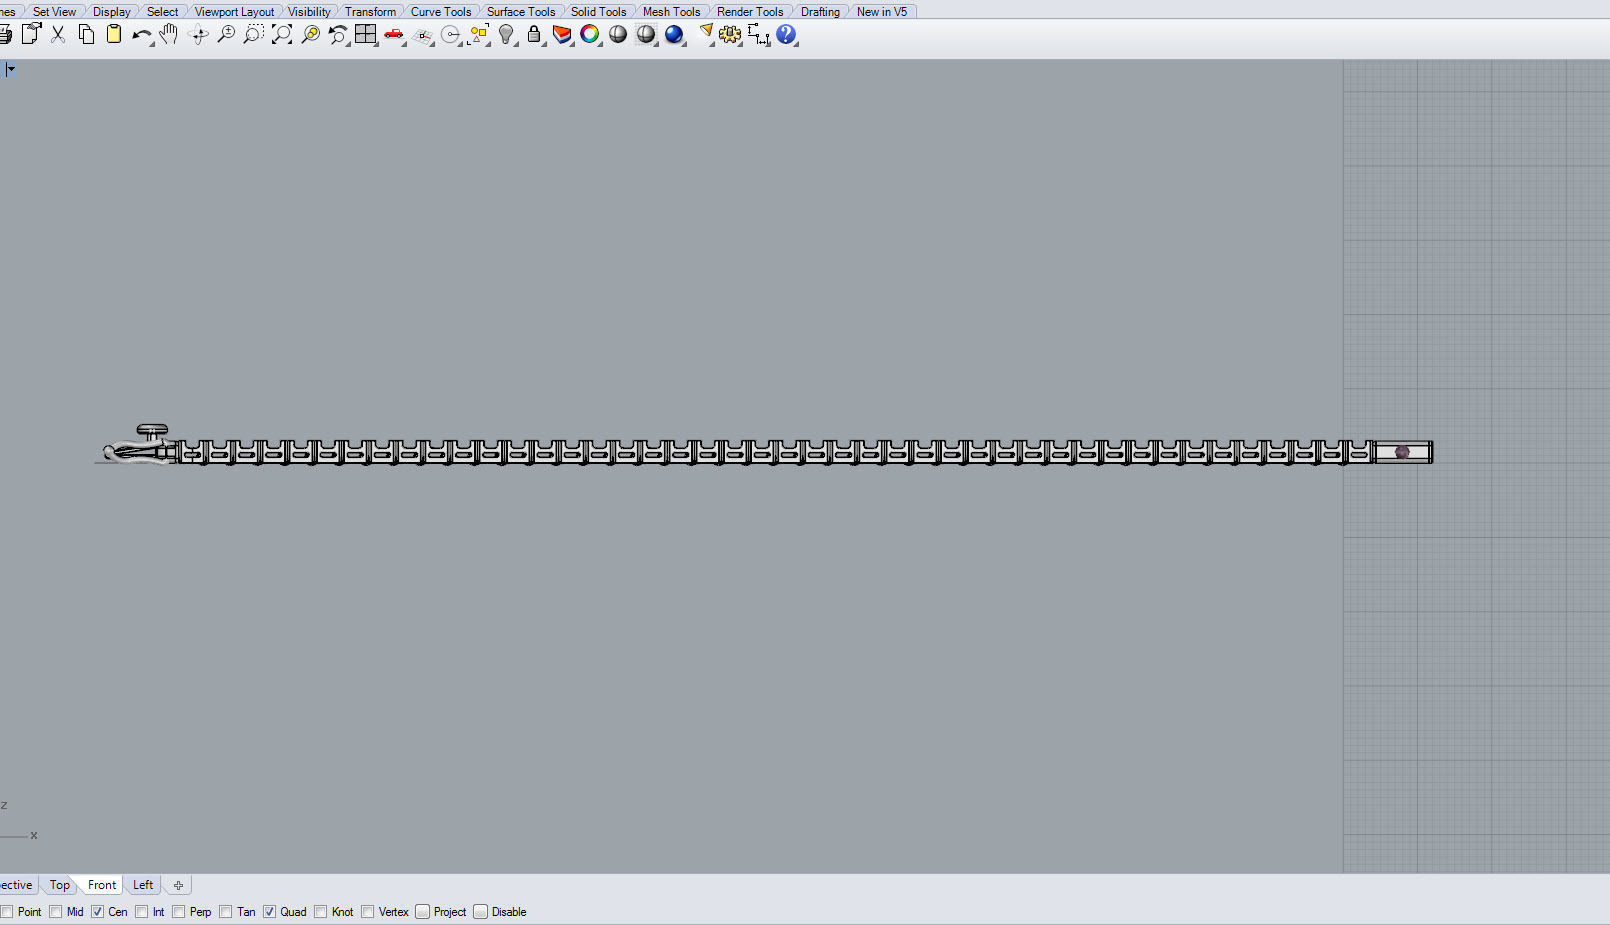Open the Render Tools toolbar tab
Viewport: 1610px width, 925px height.
tap(750, 12)
